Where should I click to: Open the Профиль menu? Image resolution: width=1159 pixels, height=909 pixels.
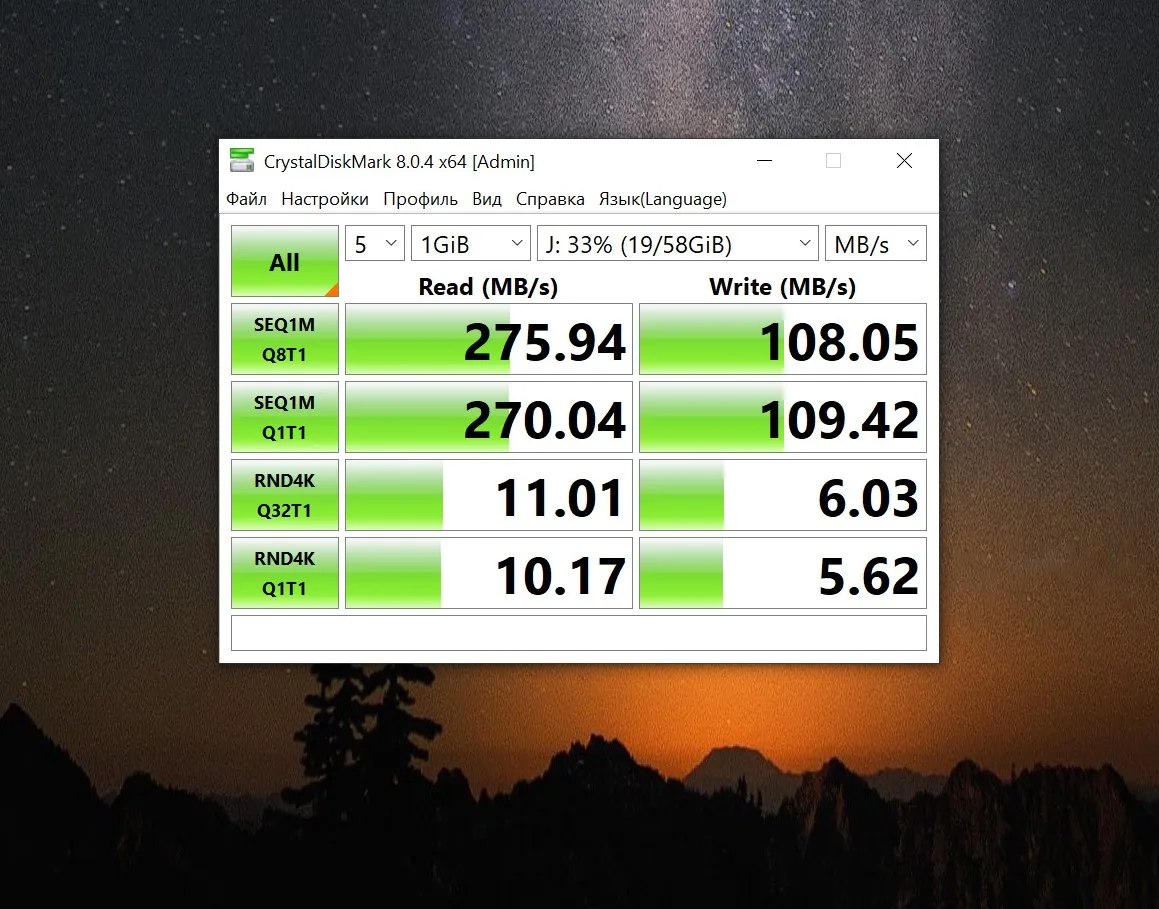click(x=420, y=199)
